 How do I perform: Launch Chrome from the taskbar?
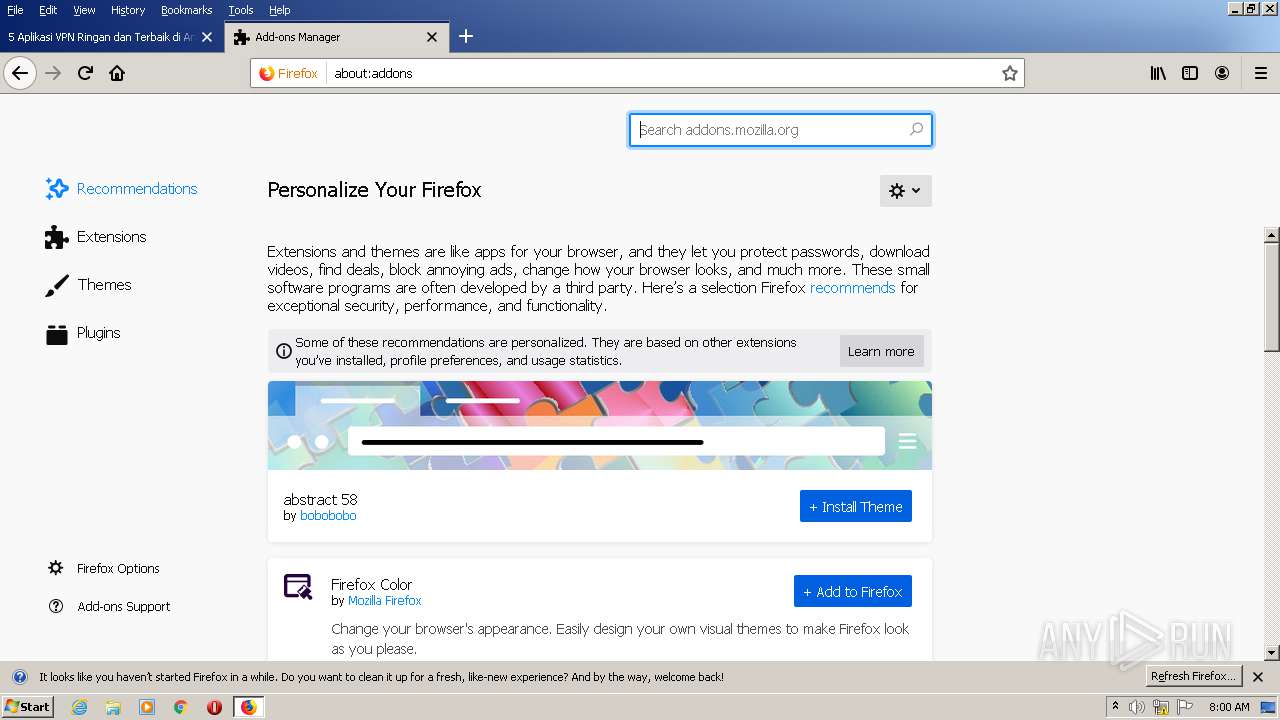pyautogui.click(x=181, y=707)
